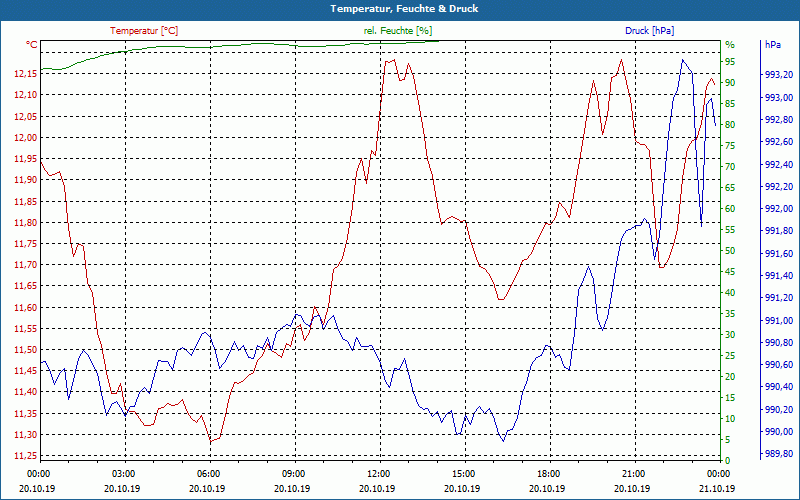Click the '65' humidity axis value
Screen dimensions: 800x500
tap(730, 188)
